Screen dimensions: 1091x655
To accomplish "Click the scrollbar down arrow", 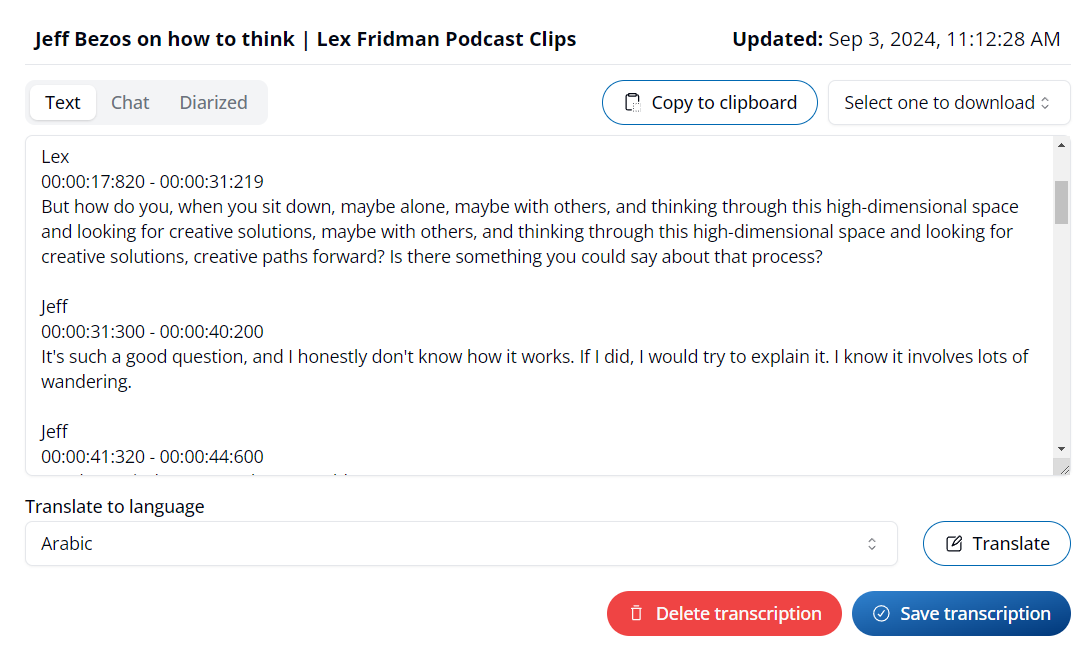I will click(x=1062, y=448).
